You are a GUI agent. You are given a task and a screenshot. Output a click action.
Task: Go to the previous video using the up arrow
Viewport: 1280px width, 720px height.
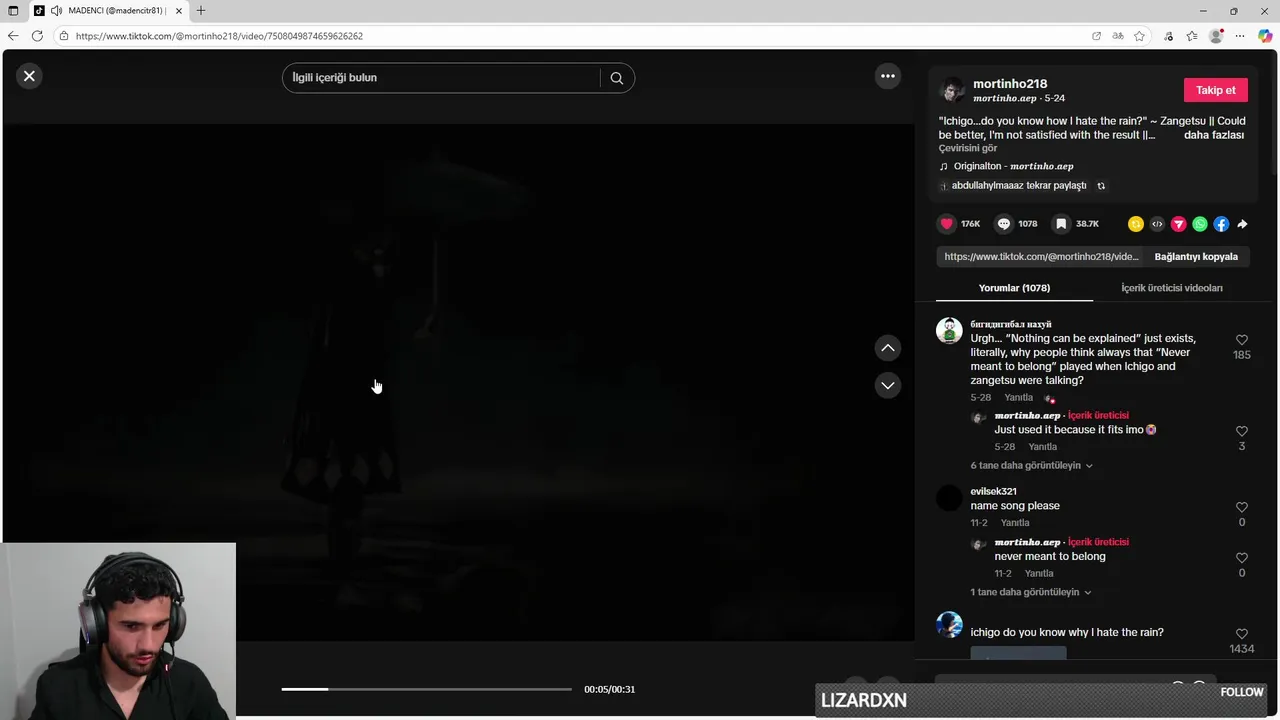888,348
